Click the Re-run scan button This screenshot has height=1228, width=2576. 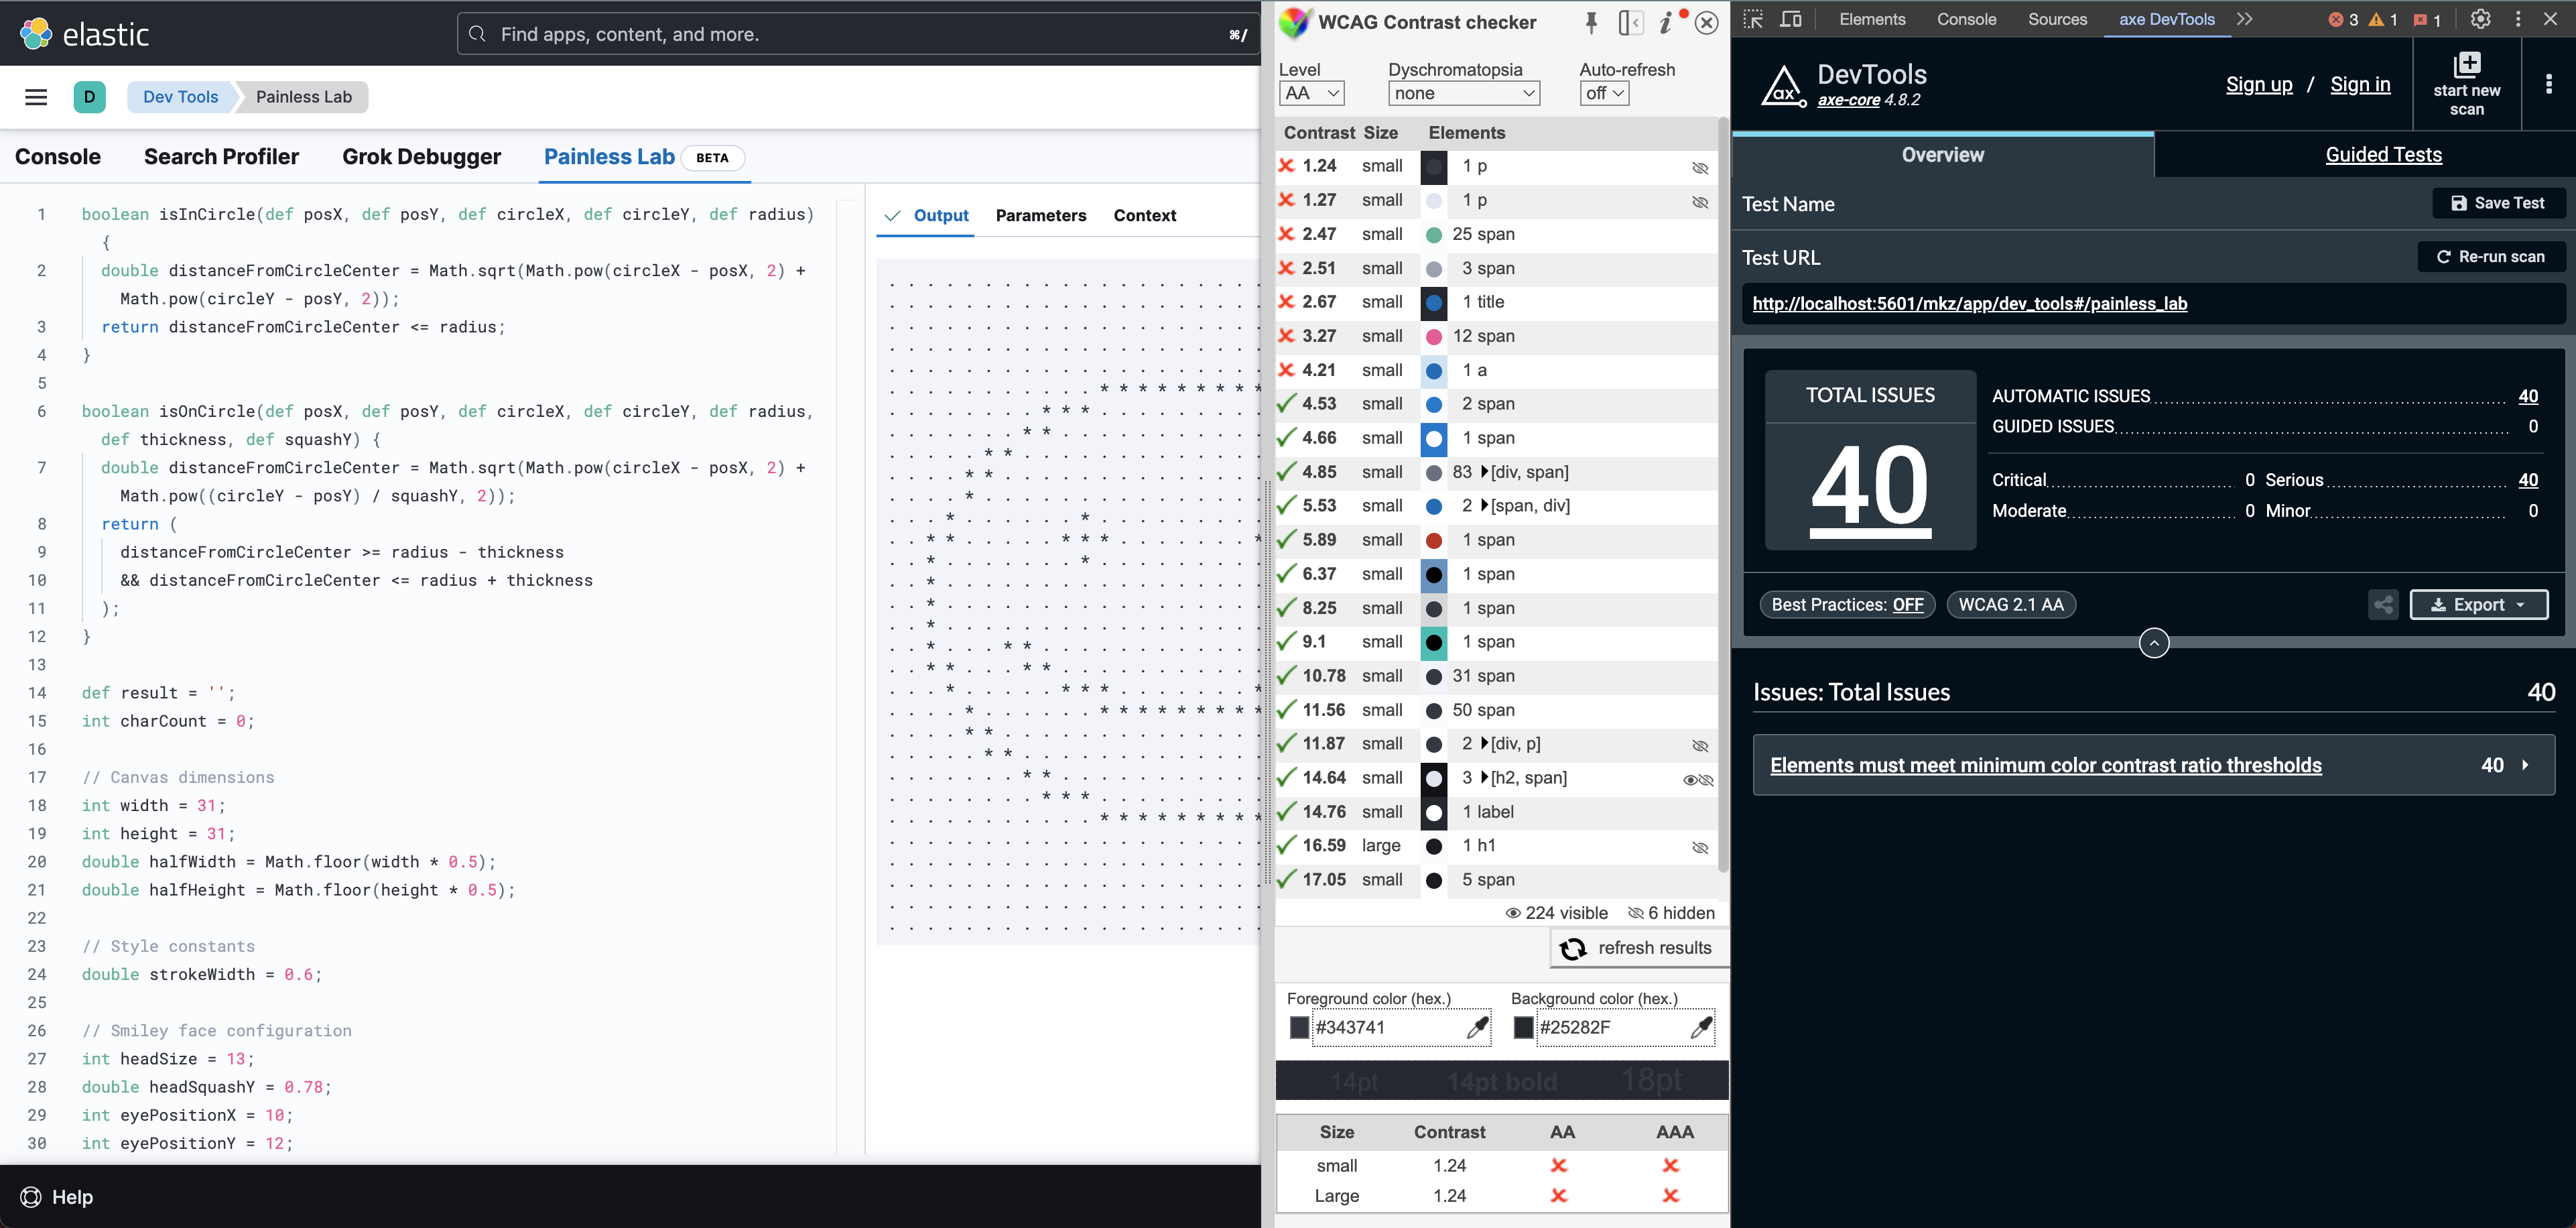coord(2491,257)
